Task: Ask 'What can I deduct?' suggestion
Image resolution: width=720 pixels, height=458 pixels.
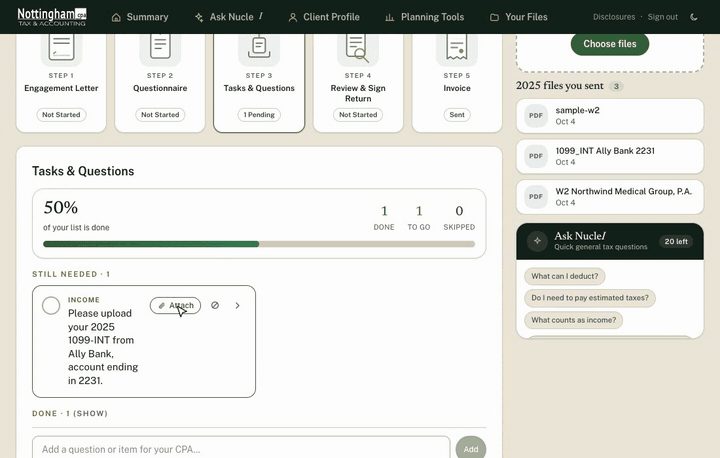Action: (565, 277)
